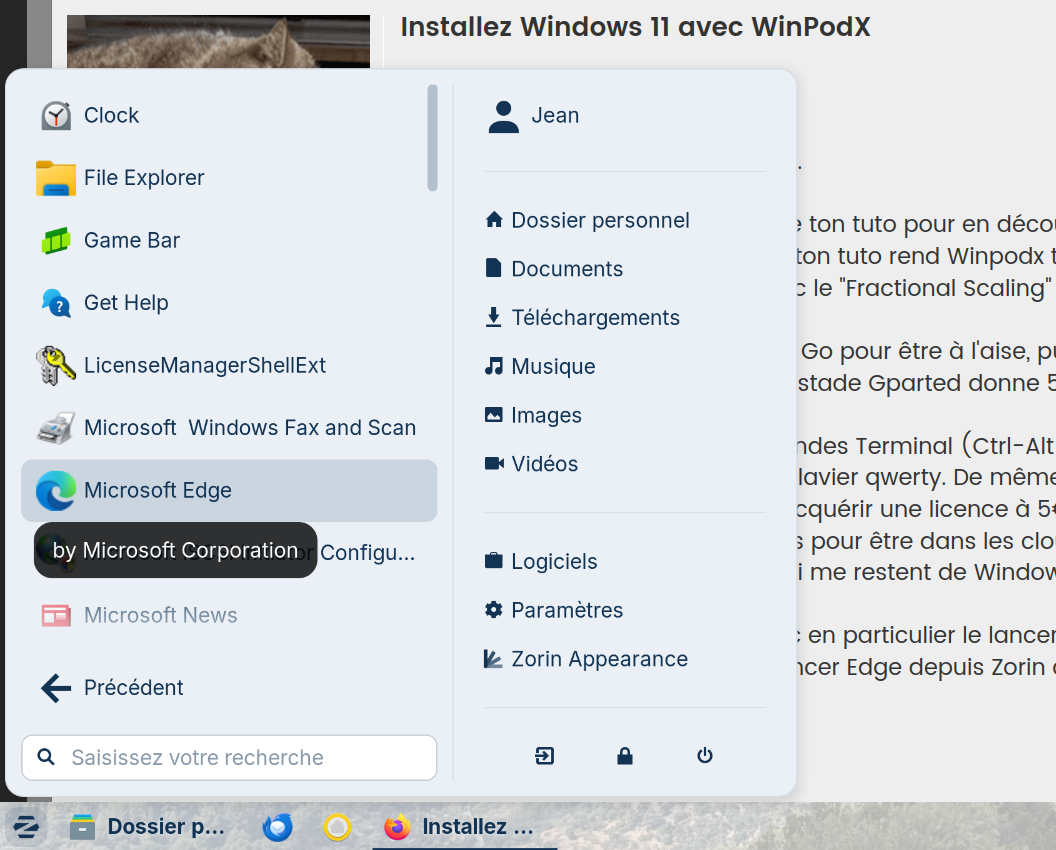Open Jean user account label
Screen dimensions: 1056x850
[x=555, y=115]
